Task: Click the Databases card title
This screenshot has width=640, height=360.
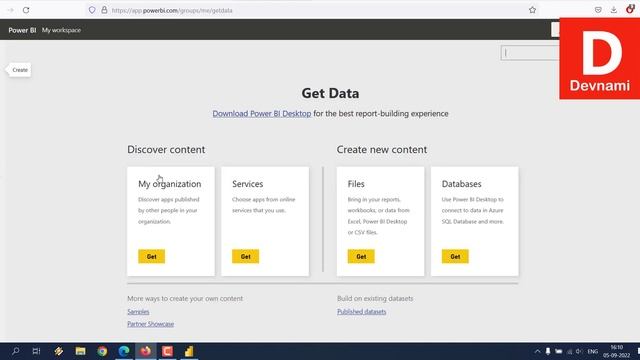Action: [x=461, y=184]
